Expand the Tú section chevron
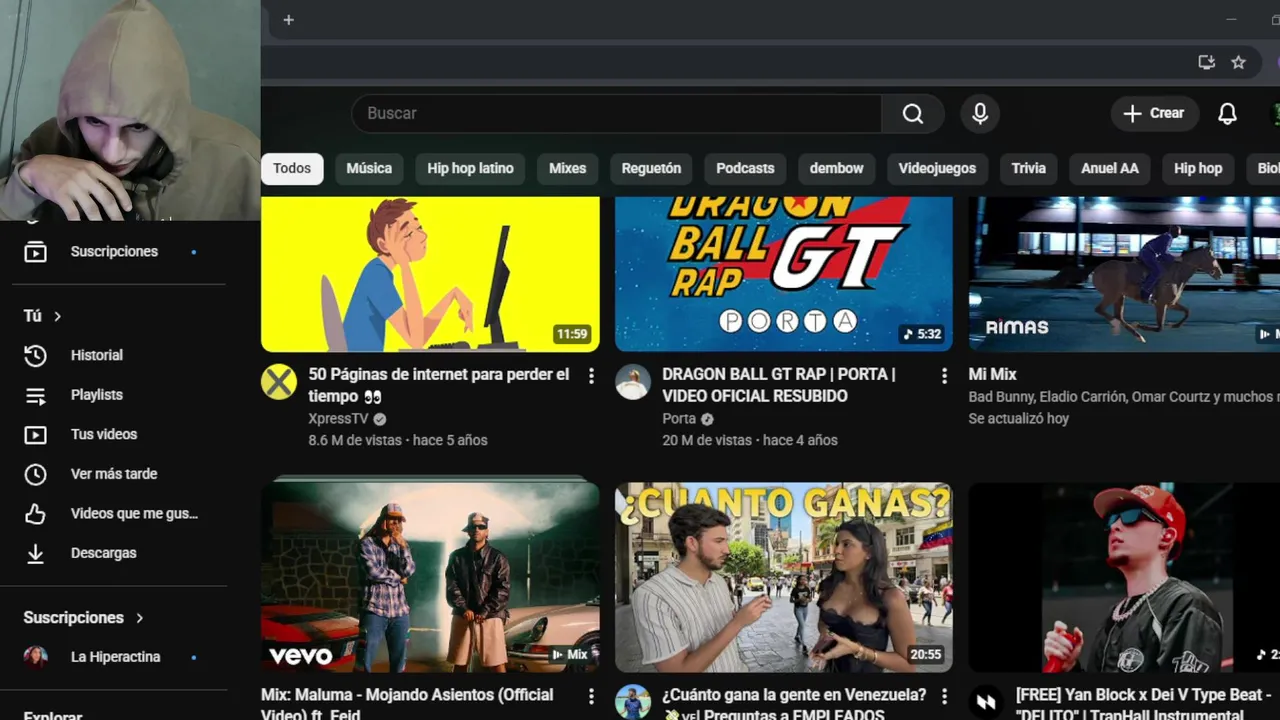This screenshot has height=720, width=1280. point(57,316)
